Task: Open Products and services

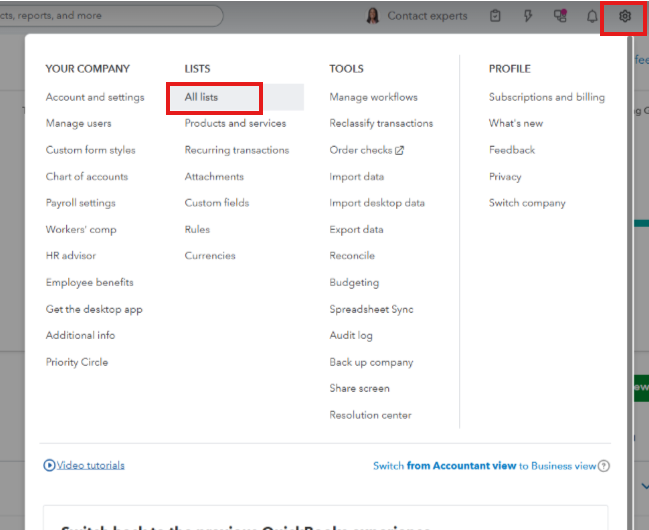Action: (x=235, y=123)
